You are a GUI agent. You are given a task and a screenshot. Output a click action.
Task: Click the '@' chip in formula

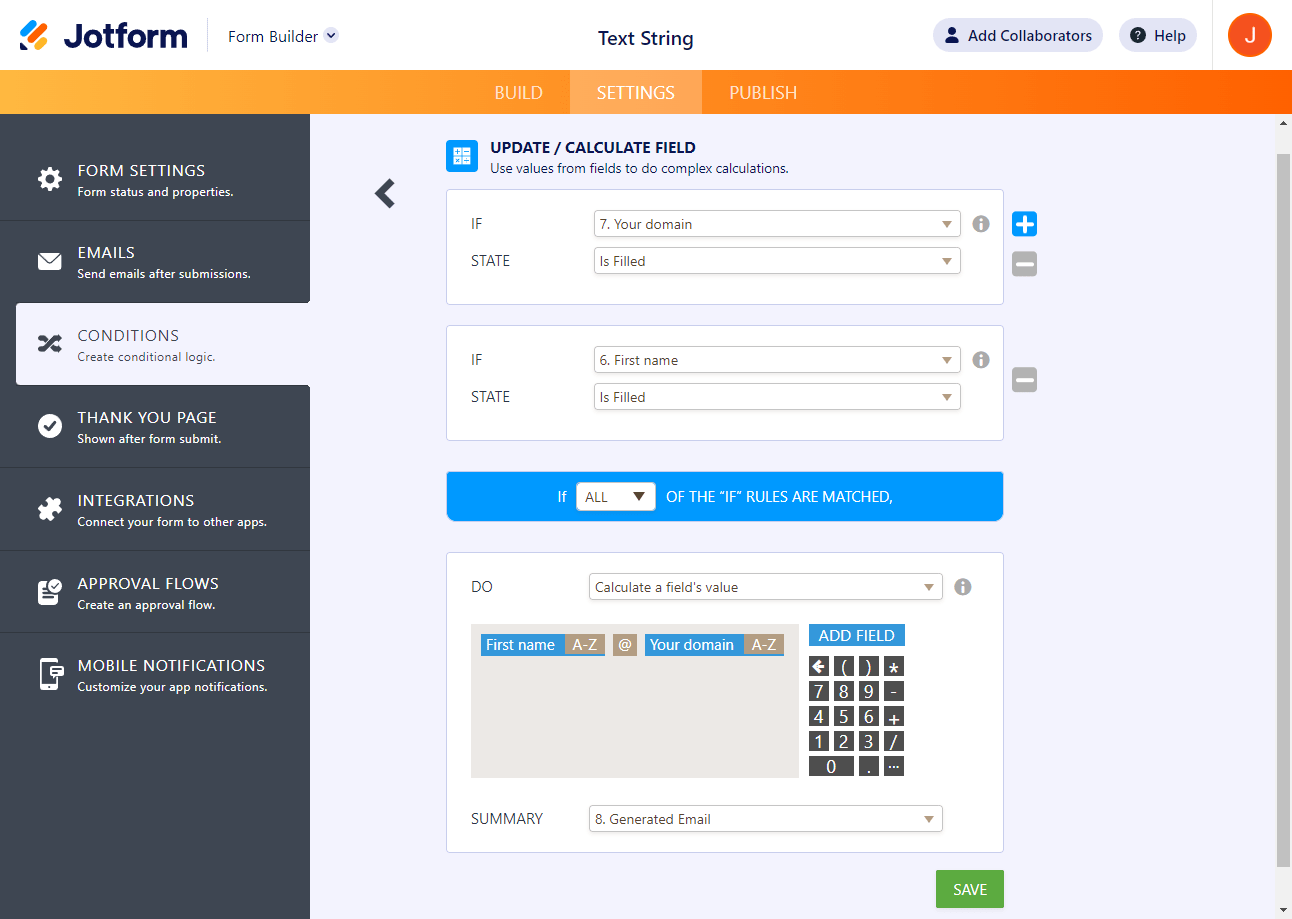625,645
